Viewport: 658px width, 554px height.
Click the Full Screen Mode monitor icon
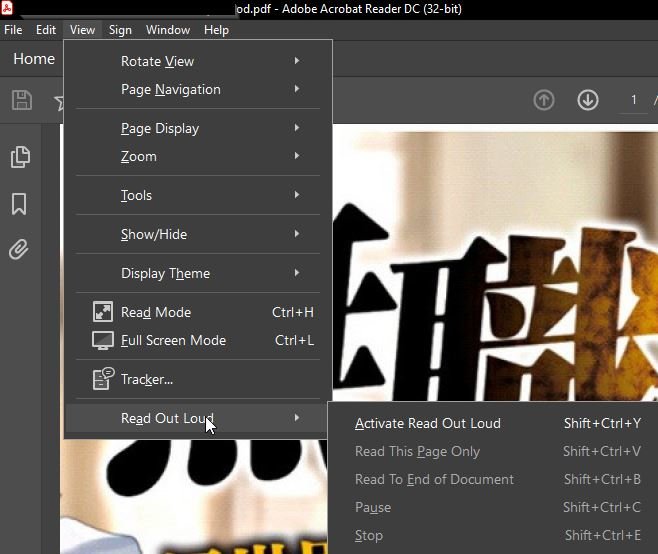102,340
